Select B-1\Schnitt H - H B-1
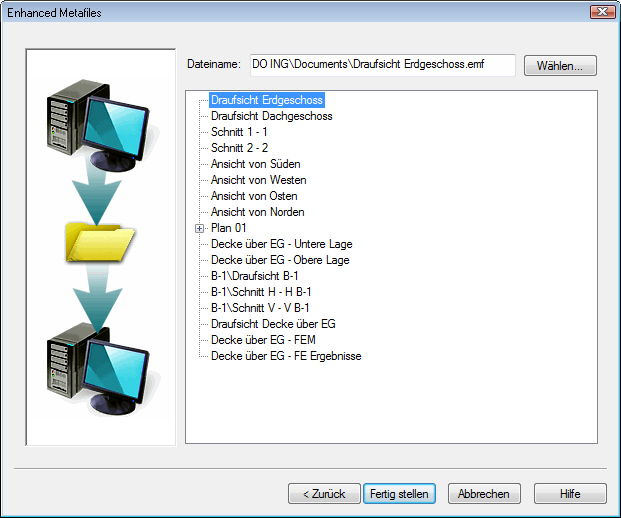The image size is (621, 518). click(261, 292)
